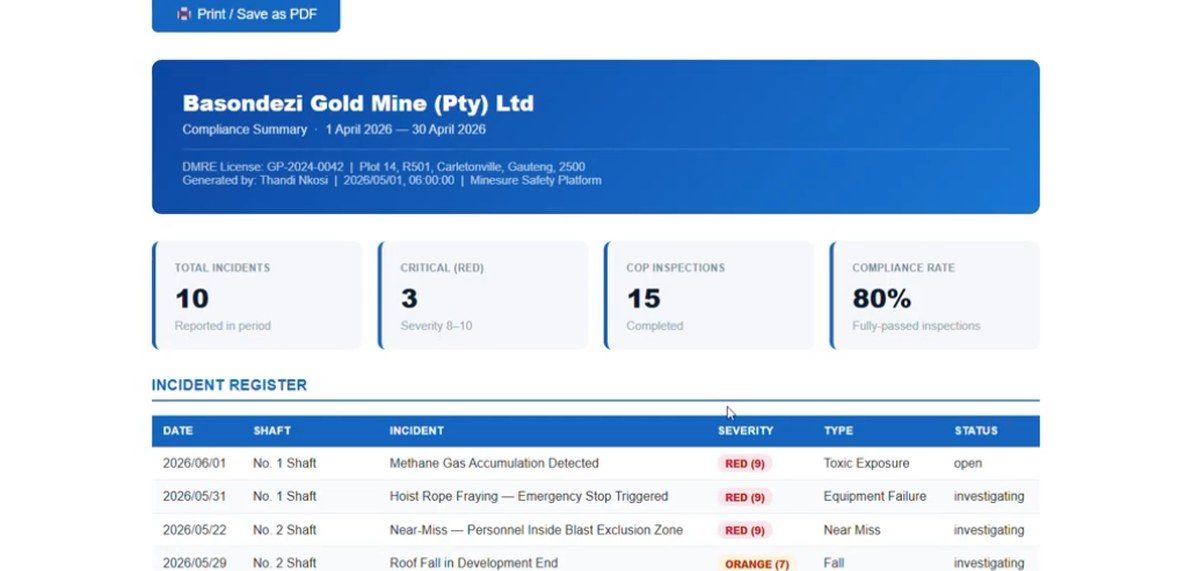
Task: Select the Basondezi Gold Mine (Pty) Ltd heading
Action: [358, 103]
